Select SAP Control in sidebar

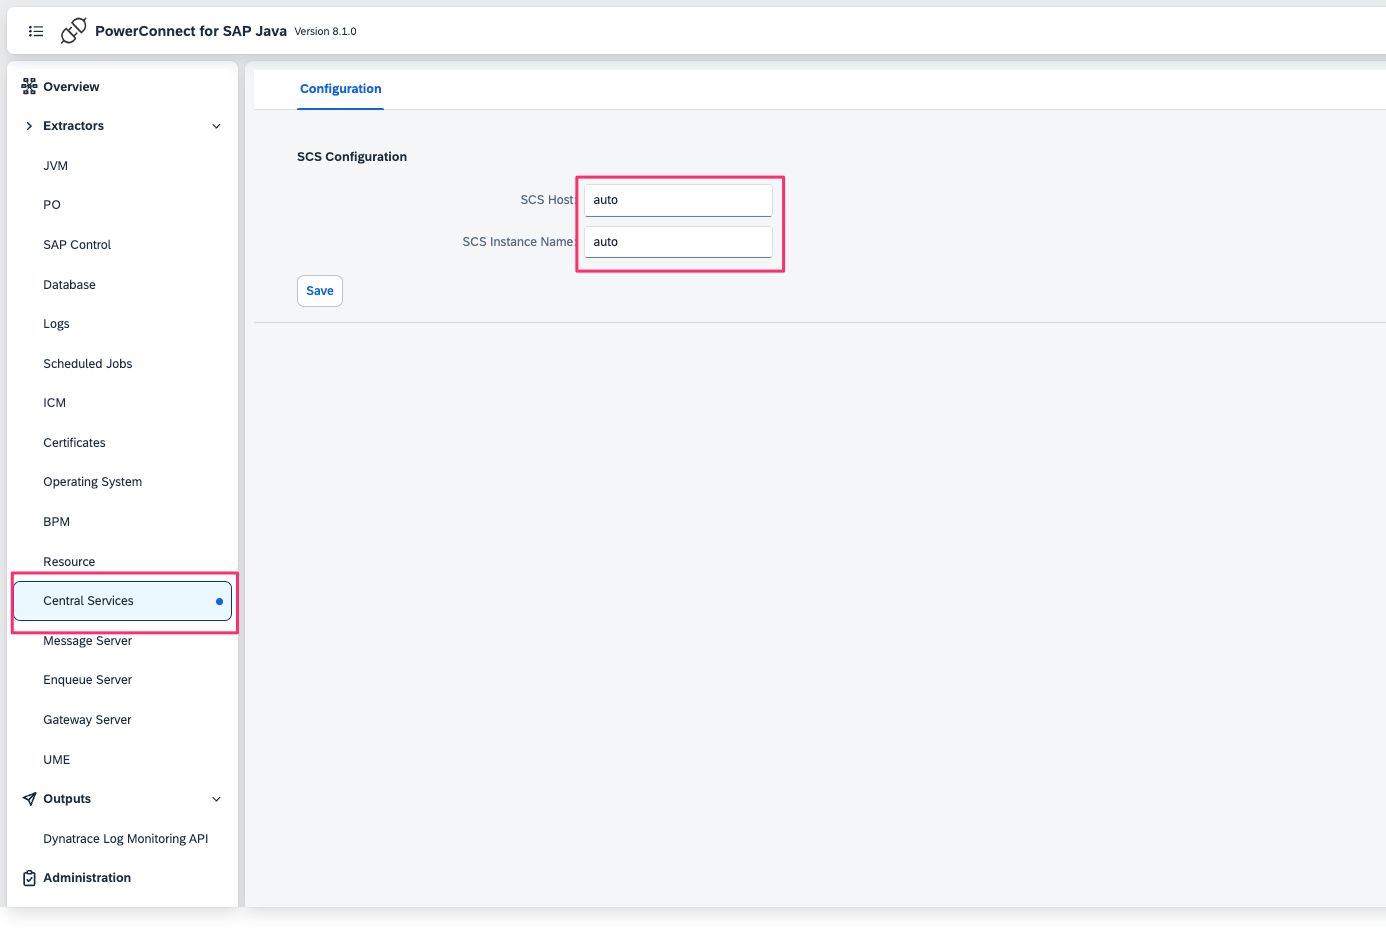pyautogui.click(x=77, y=245)
